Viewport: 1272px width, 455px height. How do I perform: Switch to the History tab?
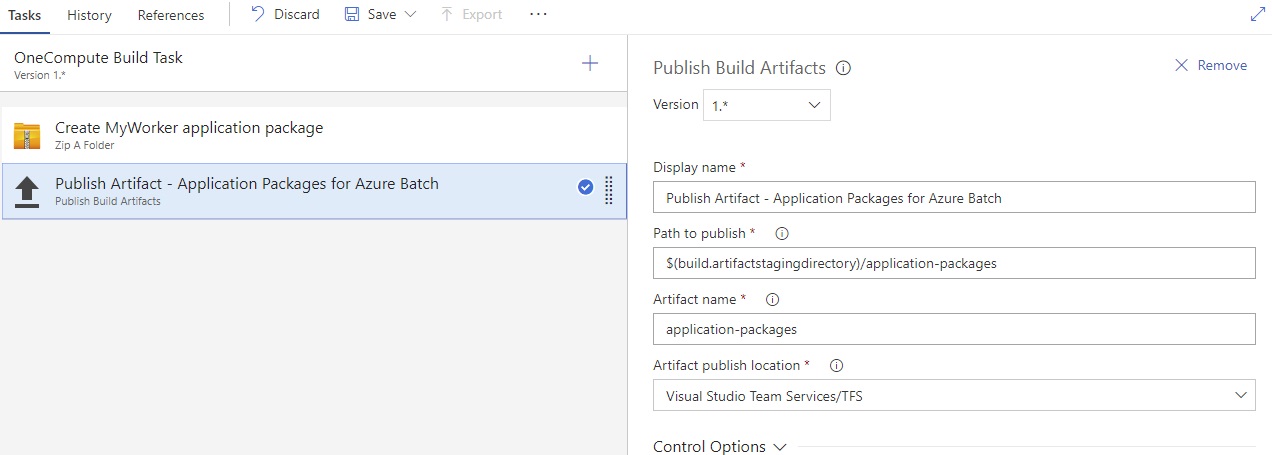(89, 15)
